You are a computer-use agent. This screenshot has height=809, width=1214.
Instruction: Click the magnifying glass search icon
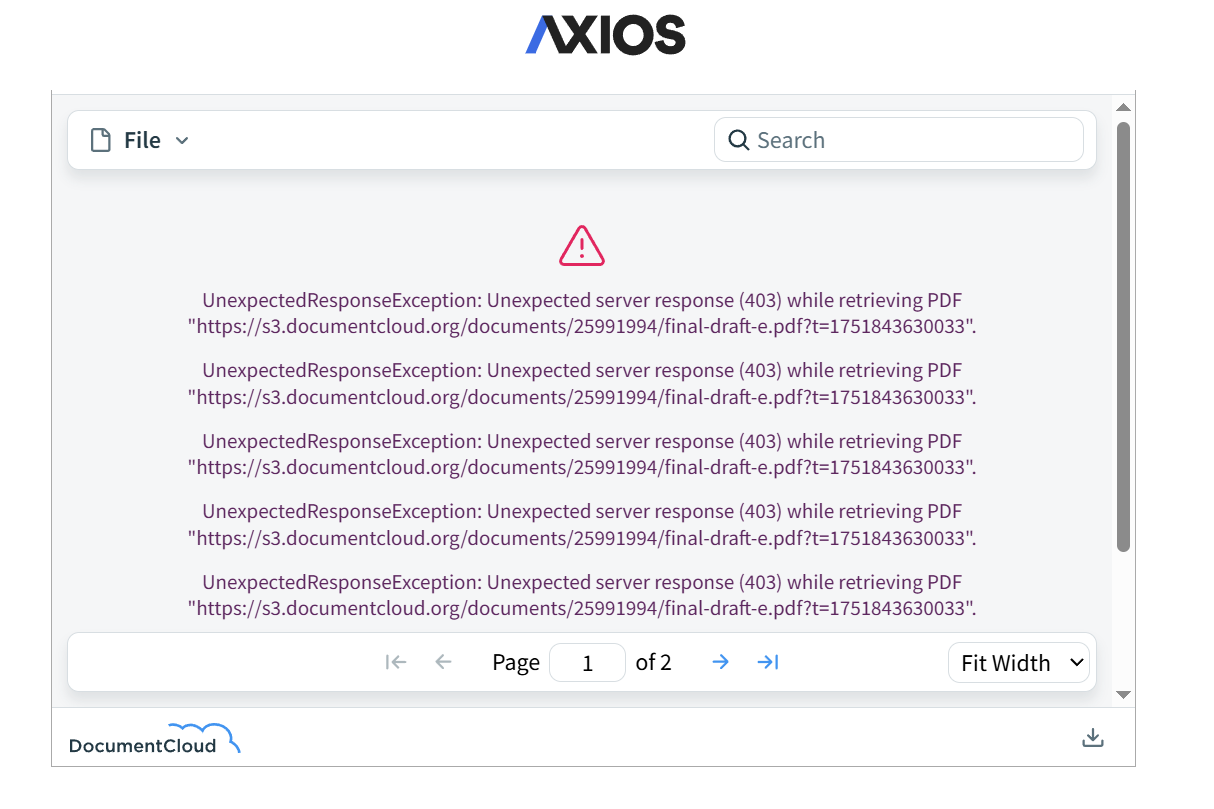coord(739,140)
